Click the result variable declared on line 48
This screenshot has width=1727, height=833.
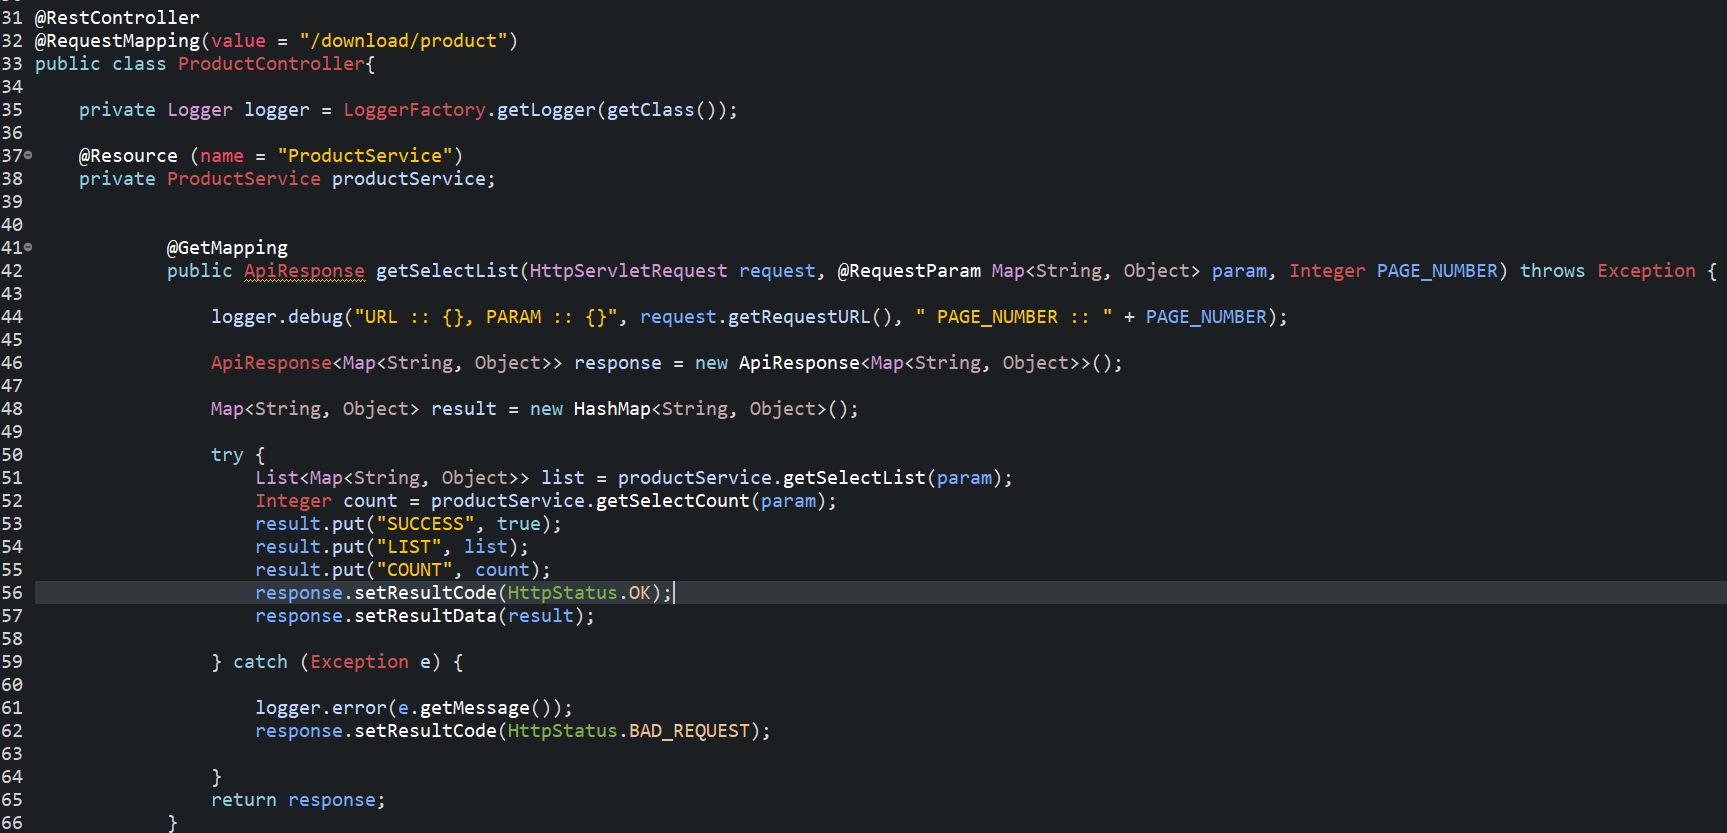click(x=464, y=409)
